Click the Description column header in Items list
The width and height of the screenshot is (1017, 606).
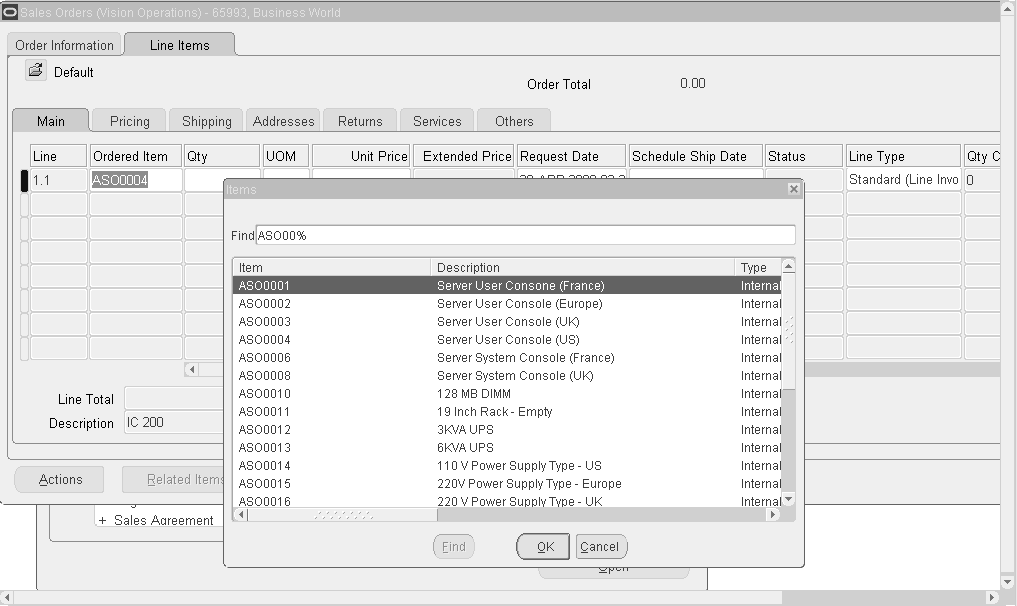coord(583,267)
